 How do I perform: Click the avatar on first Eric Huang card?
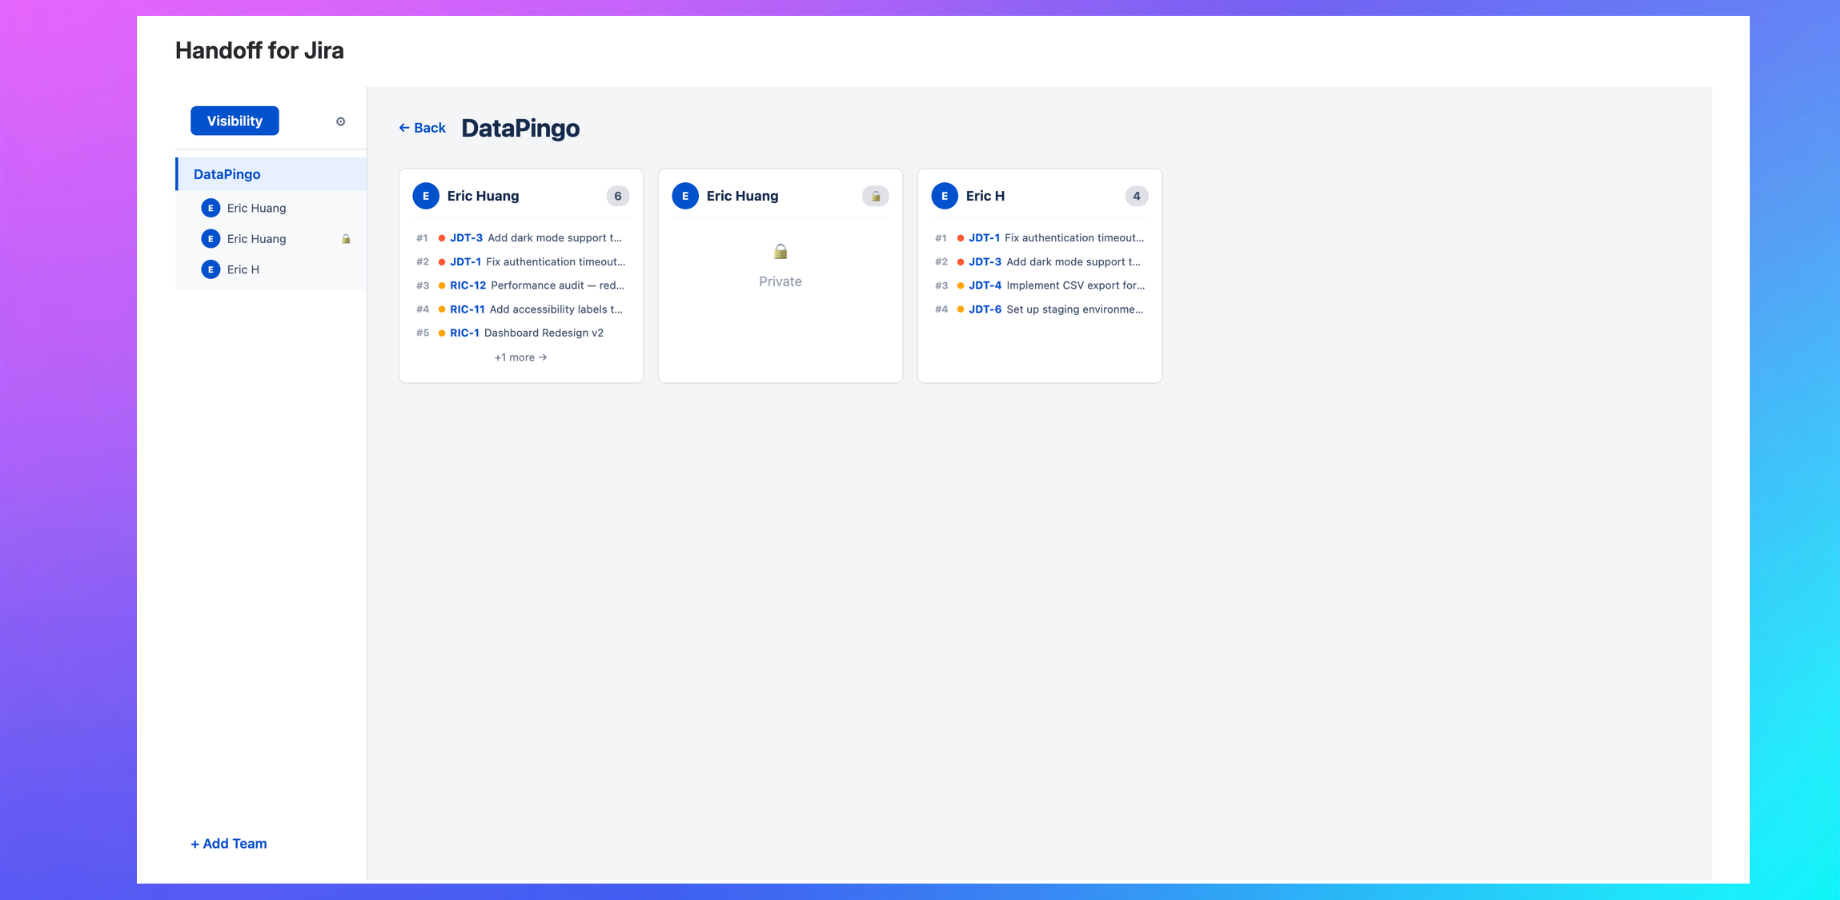click(x=426, y=196)
